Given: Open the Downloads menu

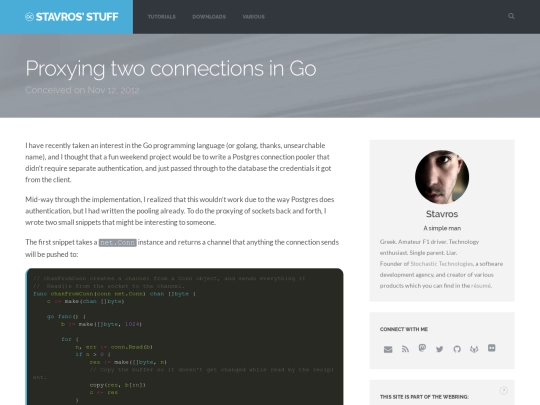Looking at the screenshot, I should pyautogui.click(x=209, y=17).
